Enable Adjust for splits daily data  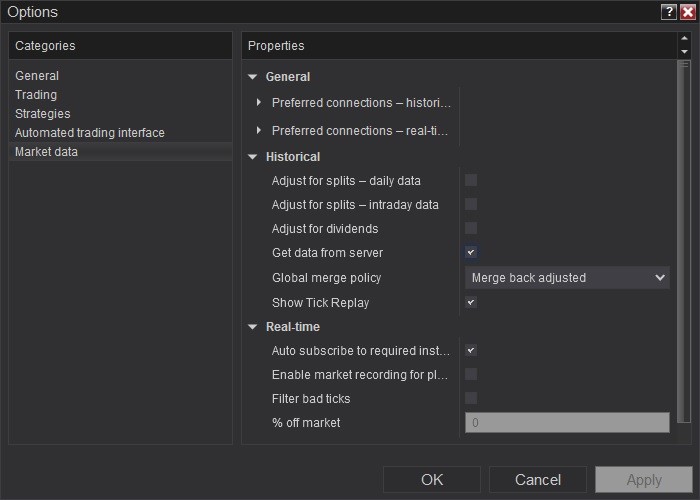point(471,181)
